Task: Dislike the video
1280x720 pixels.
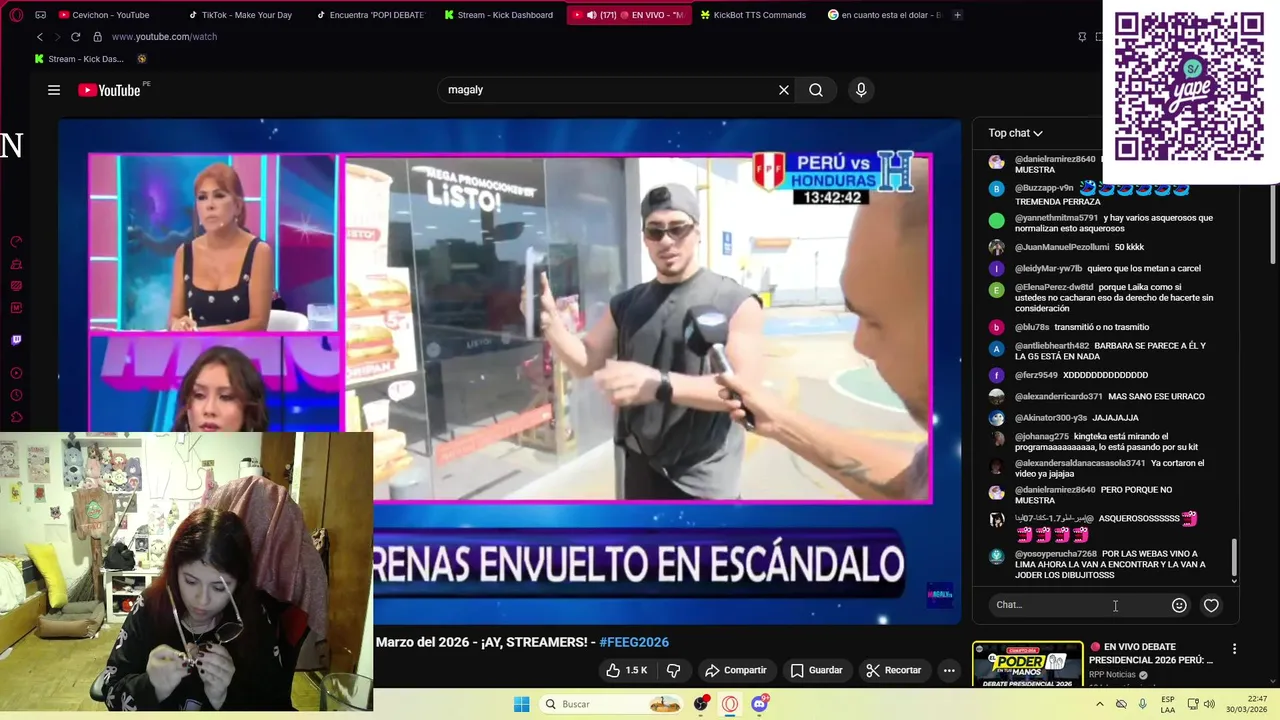Action: [673, 670]
